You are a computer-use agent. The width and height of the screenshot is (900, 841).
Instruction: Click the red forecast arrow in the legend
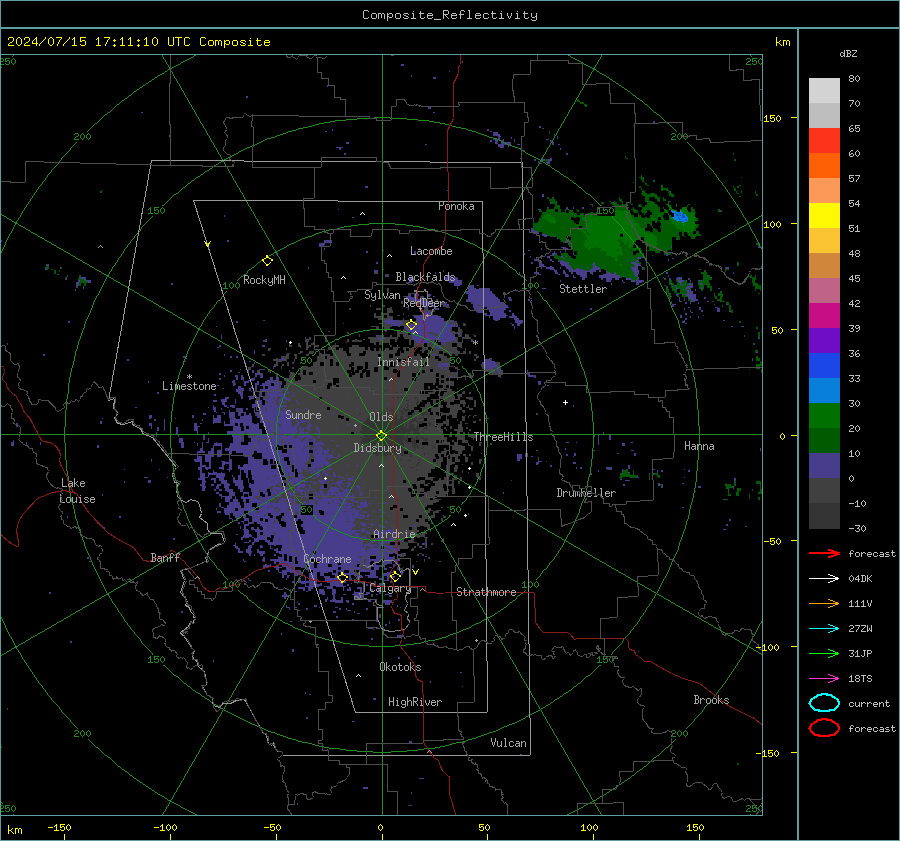click(x=824, y=553)
